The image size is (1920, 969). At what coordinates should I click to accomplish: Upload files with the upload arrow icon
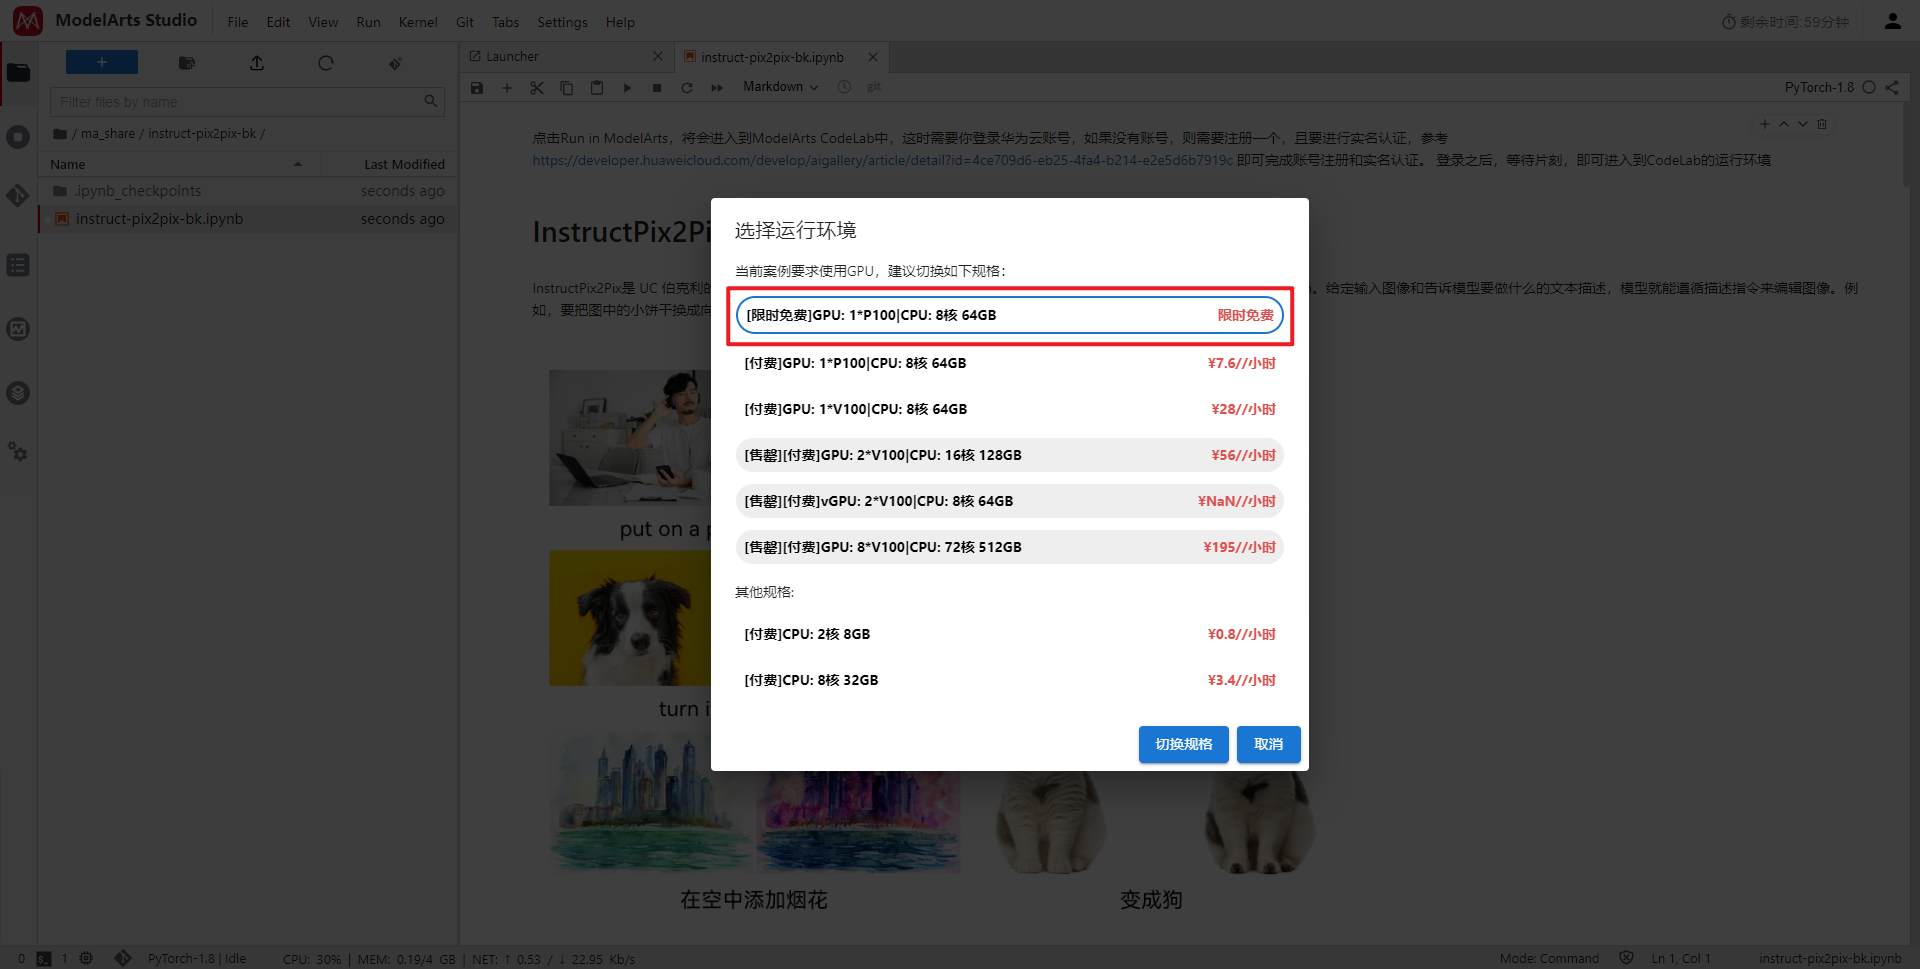pos(257,63)
